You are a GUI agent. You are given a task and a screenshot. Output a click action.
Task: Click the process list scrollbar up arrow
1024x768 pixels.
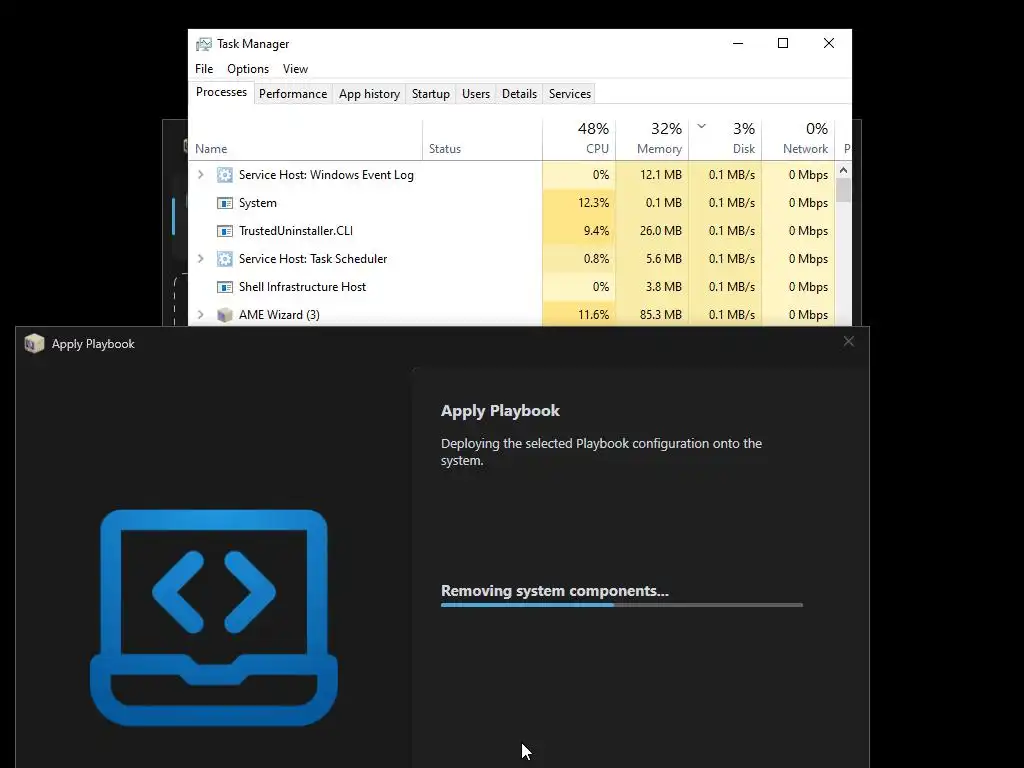pos(843,170)
